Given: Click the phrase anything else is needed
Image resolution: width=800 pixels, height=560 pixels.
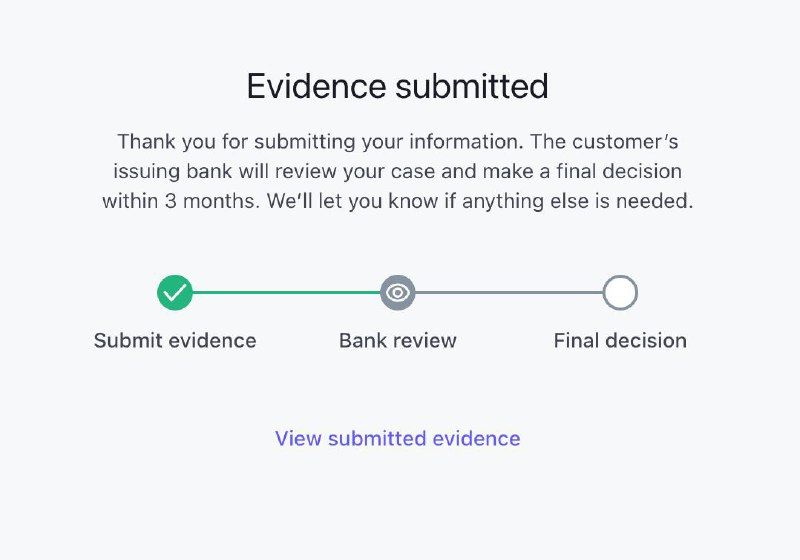Looking at the screenshot, I should pyautogui.click(x=578, y=201).
